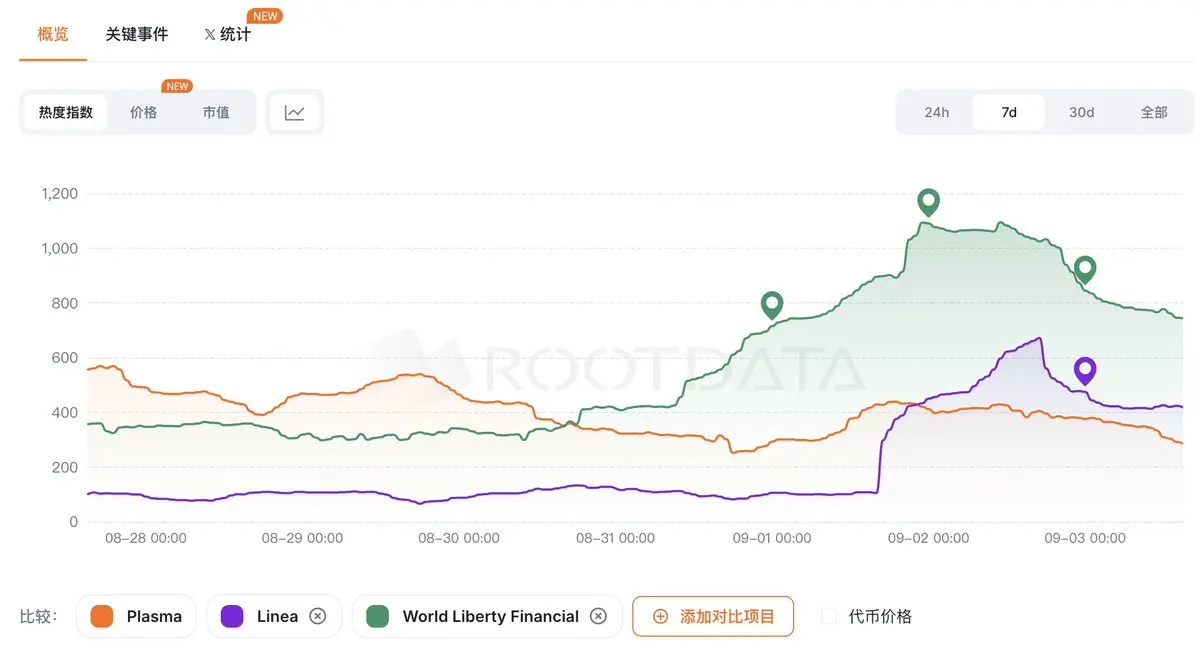The image size is (1200, 661).
Task: Open the X 统计 tab
Action: tap(227, 34)
